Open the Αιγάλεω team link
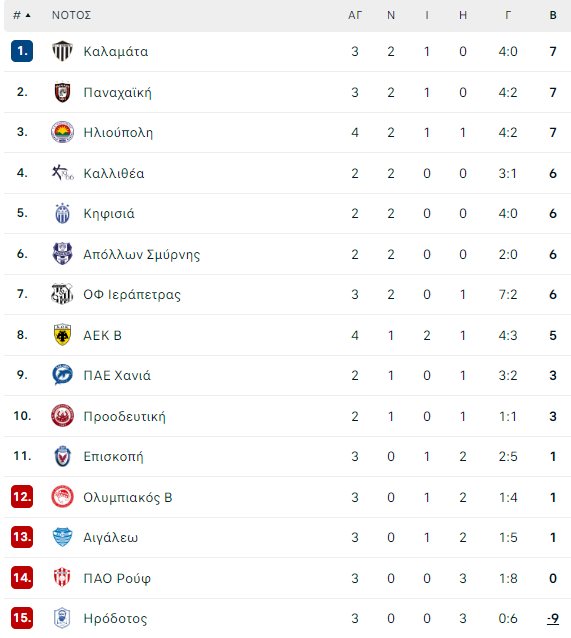Viewport: 571px width, 638px height. coord(110,537)
